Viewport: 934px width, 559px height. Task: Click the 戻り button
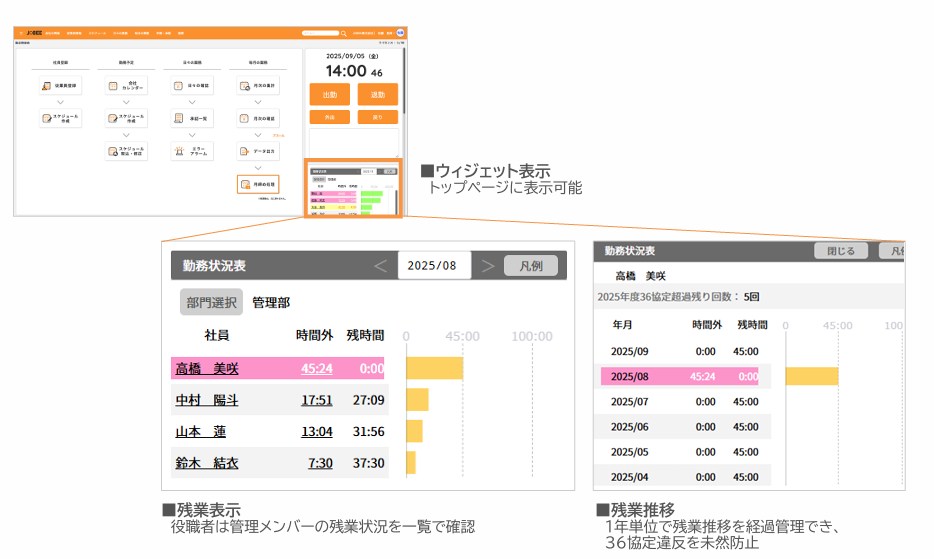pyautogui.click(x=378, y=117)
